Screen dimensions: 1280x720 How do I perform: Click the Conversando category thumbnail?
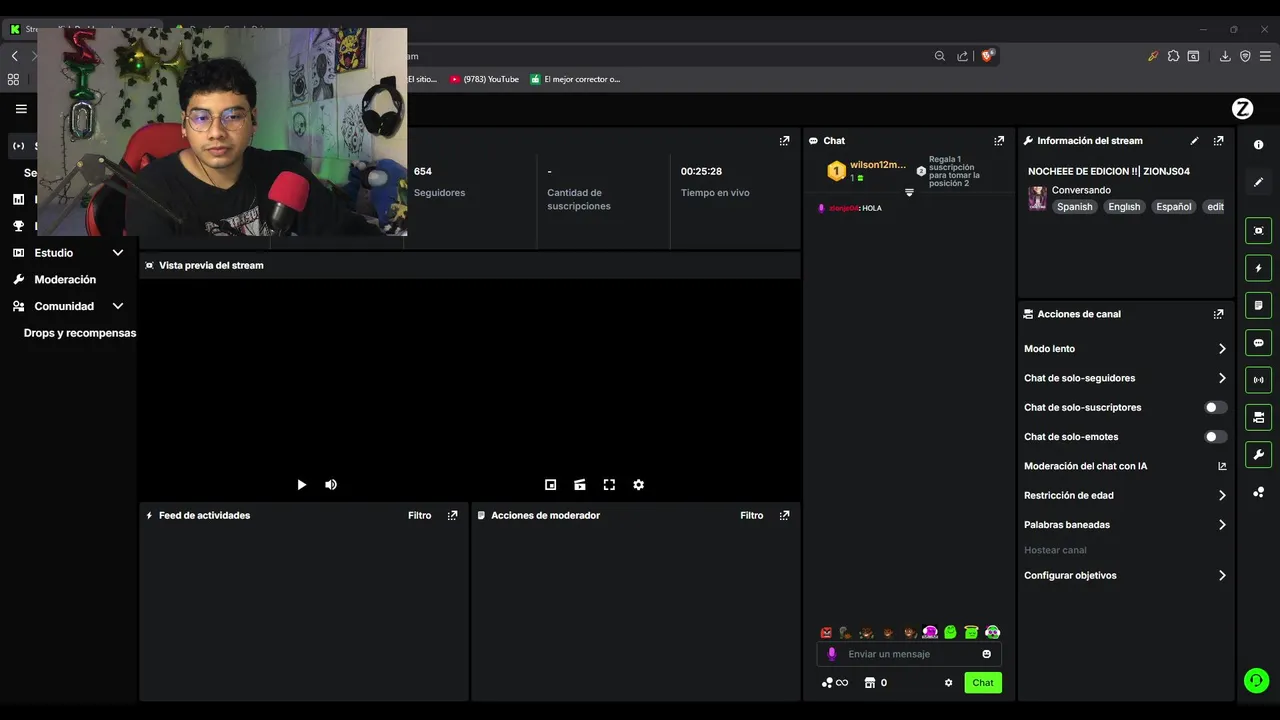click(1038, 198)
